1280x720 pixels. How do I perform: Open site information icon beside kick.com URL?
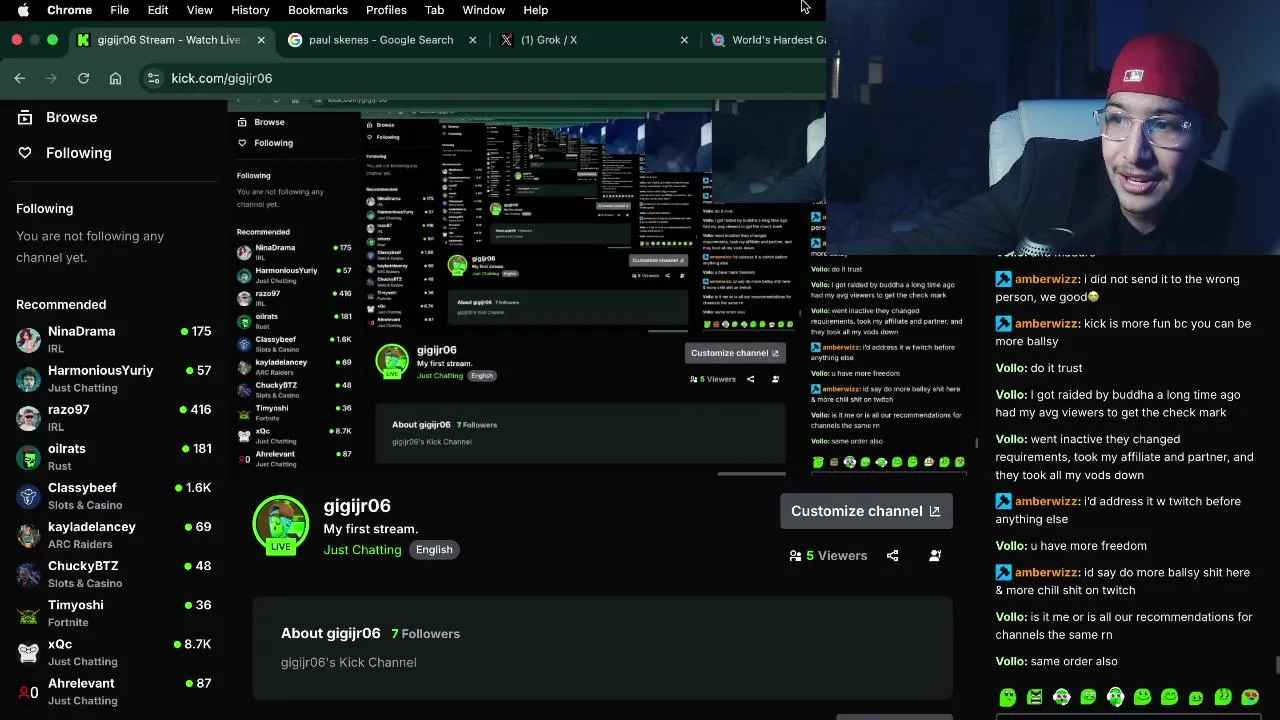click(152, 78)
